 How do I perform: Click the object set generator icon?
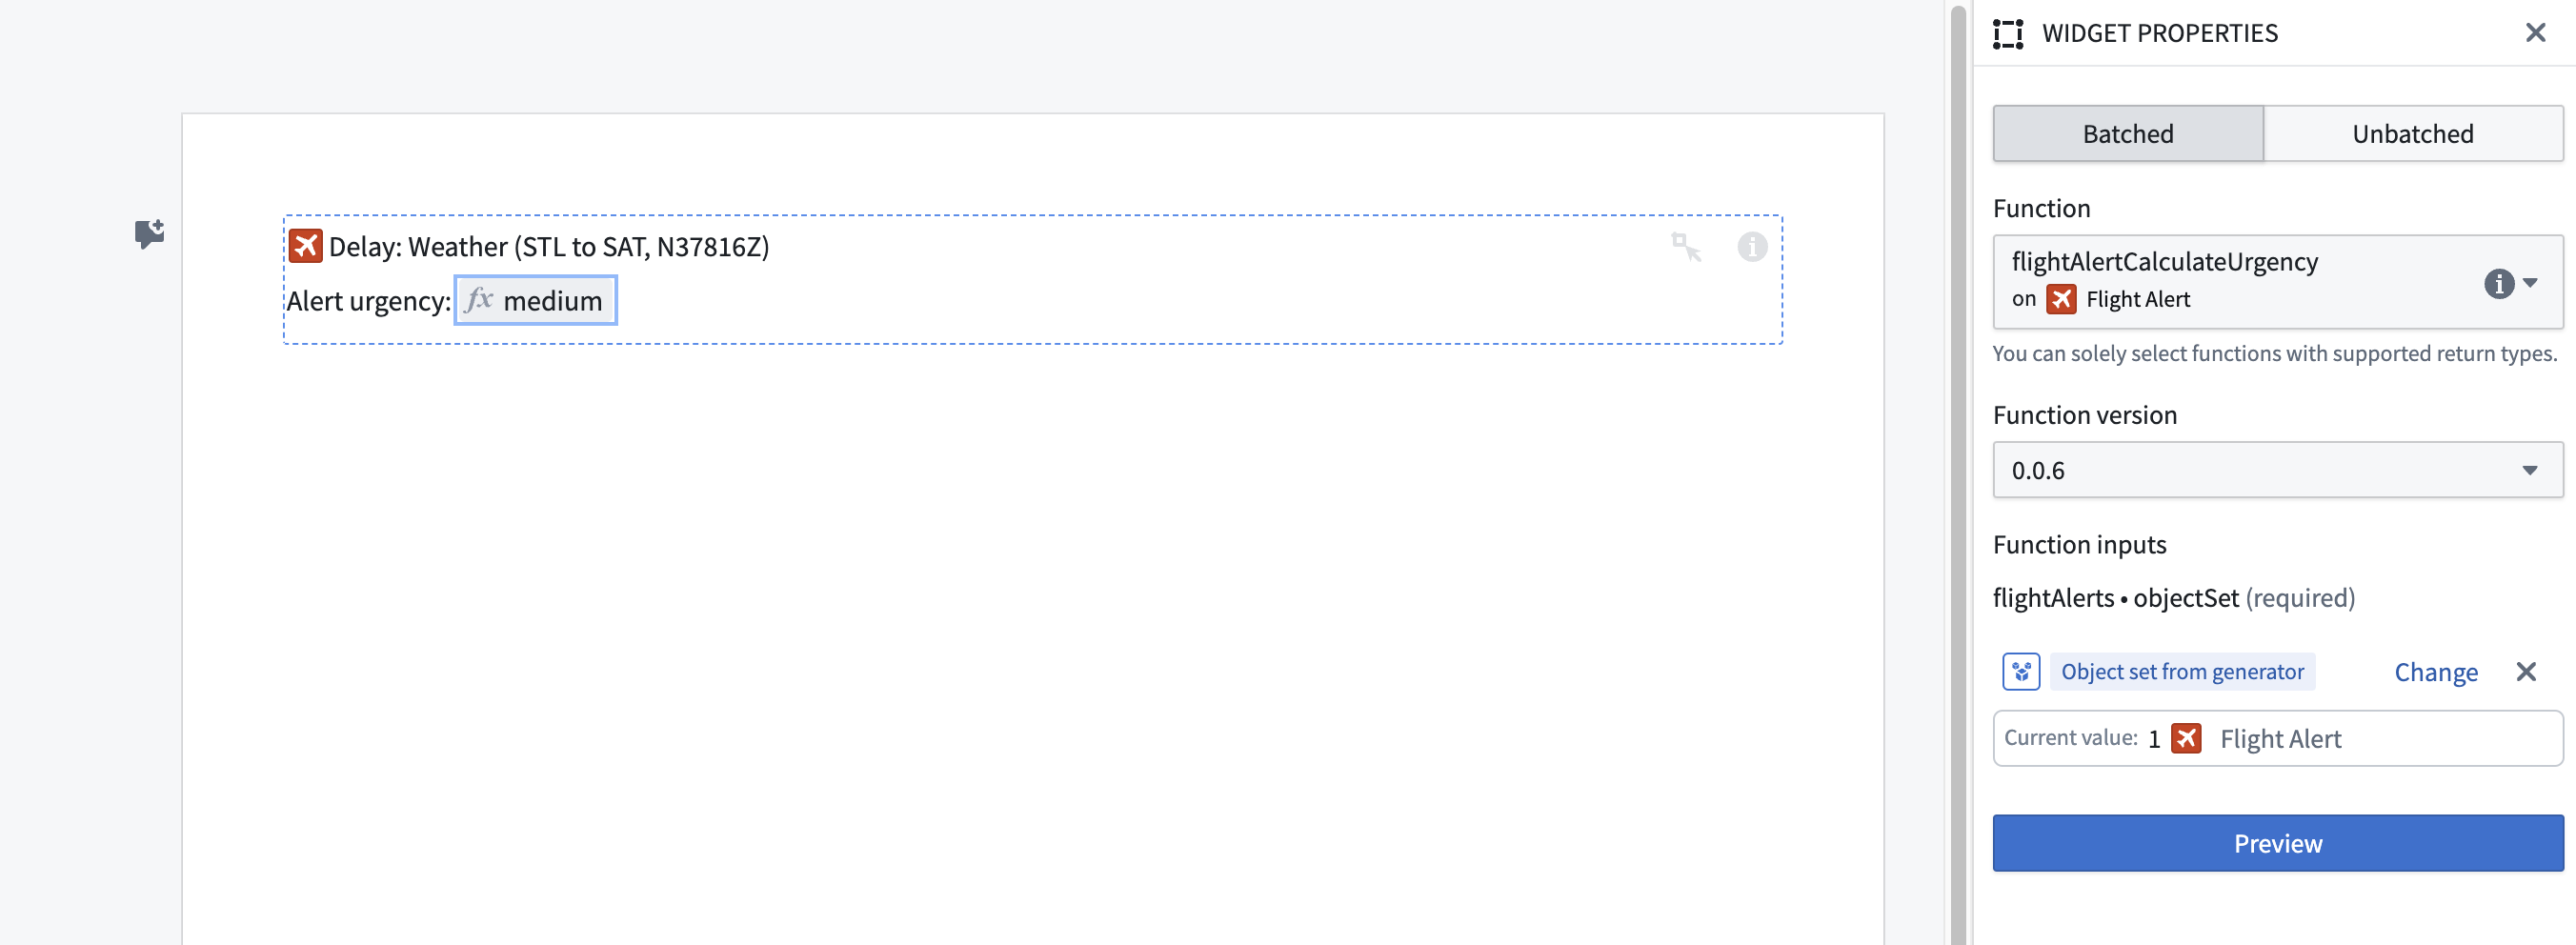tap(2021, 672)
